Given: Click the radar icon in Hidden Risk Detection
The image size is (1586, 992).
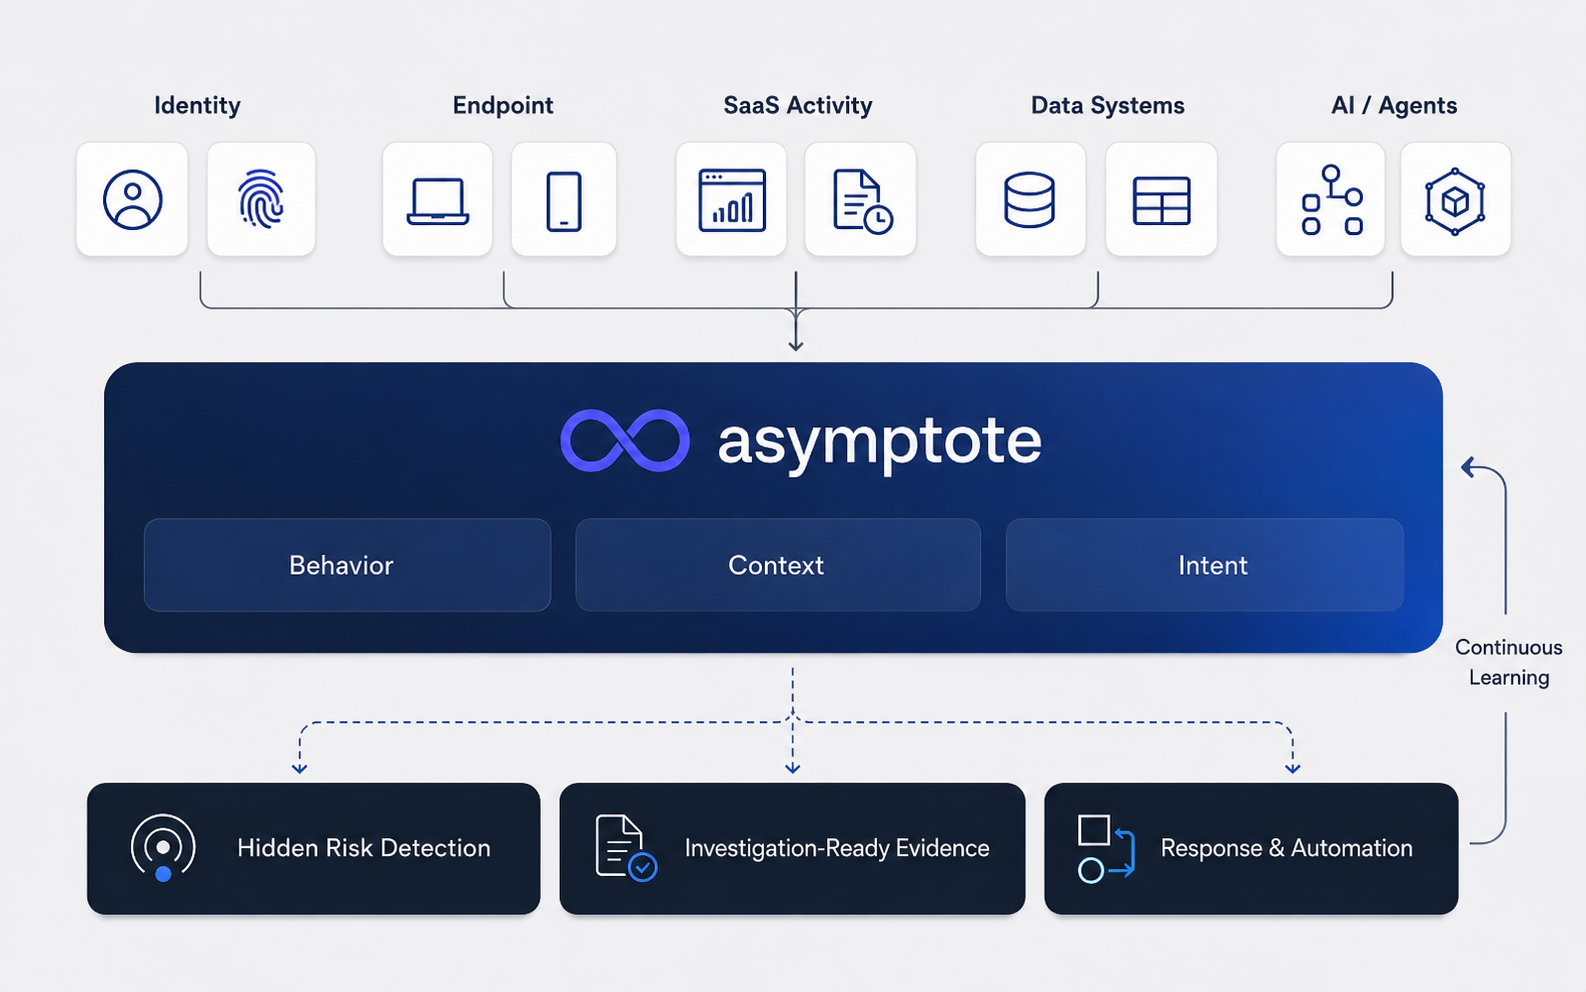Looking at the screenshot, I should pos(163,848).
